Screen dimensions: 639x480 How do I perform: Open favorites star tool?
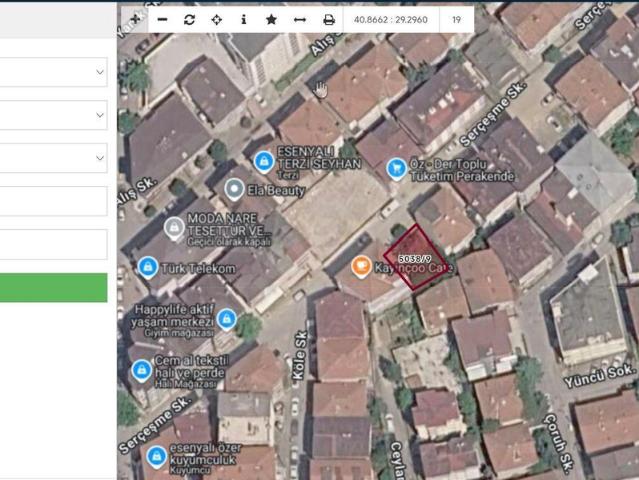pos(271,20)
